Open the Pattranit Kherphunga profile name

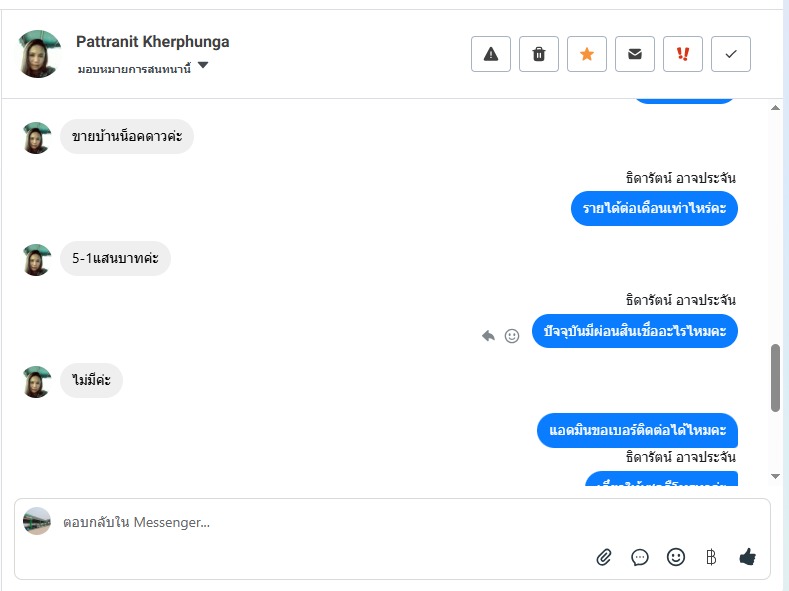pyautogui.click(x=152, y=42)
